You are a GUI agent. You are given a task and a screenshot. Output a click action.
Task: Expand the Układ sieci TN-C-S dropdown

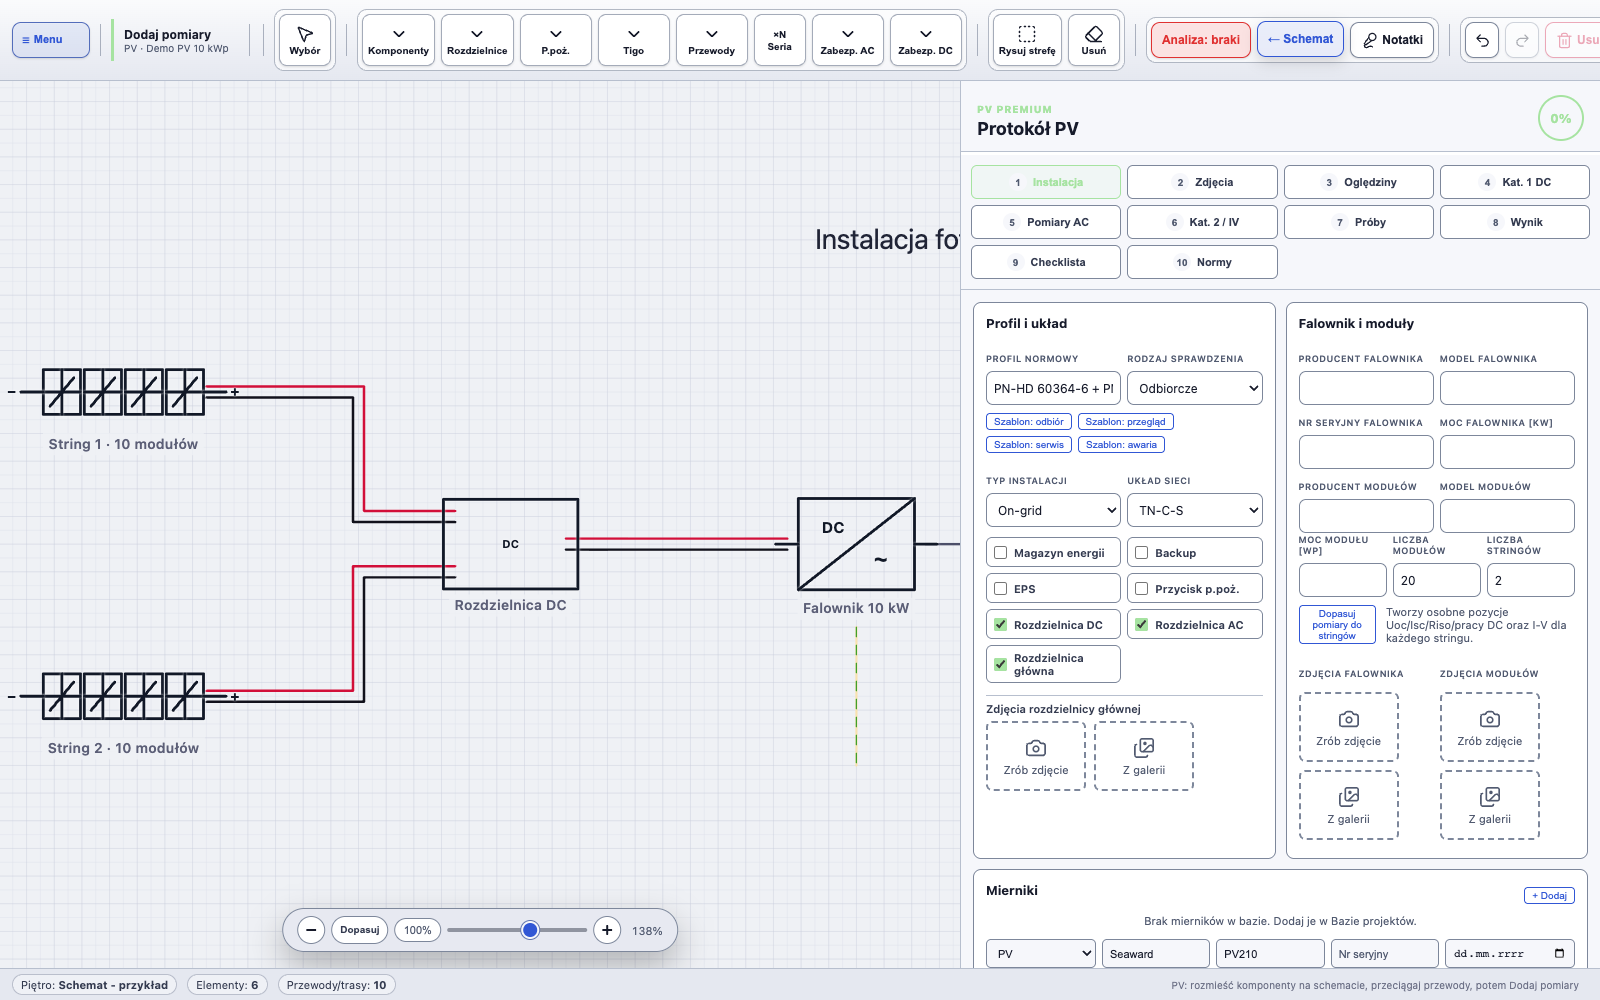point(1195,510)
